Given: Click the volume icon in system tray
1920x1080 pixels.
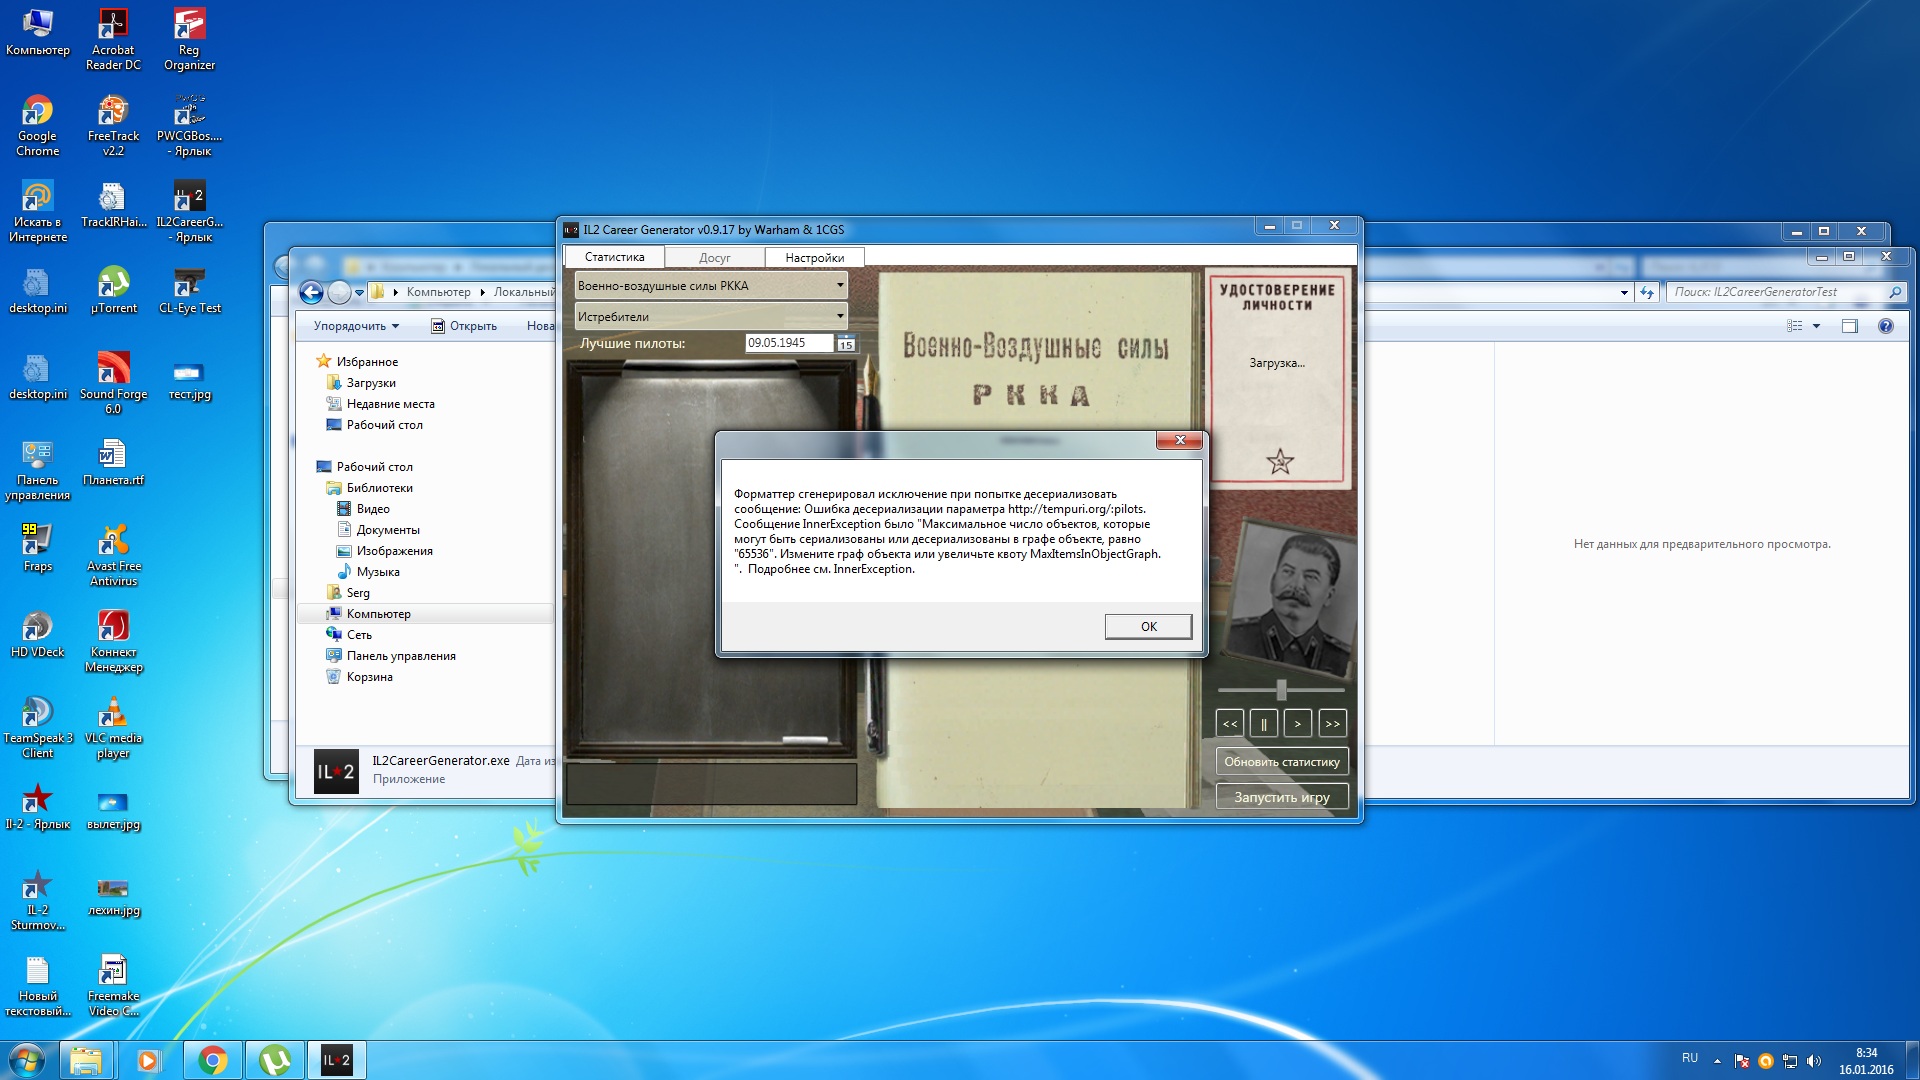Looking at the screenshot, I should [x=1814, y=1061].
